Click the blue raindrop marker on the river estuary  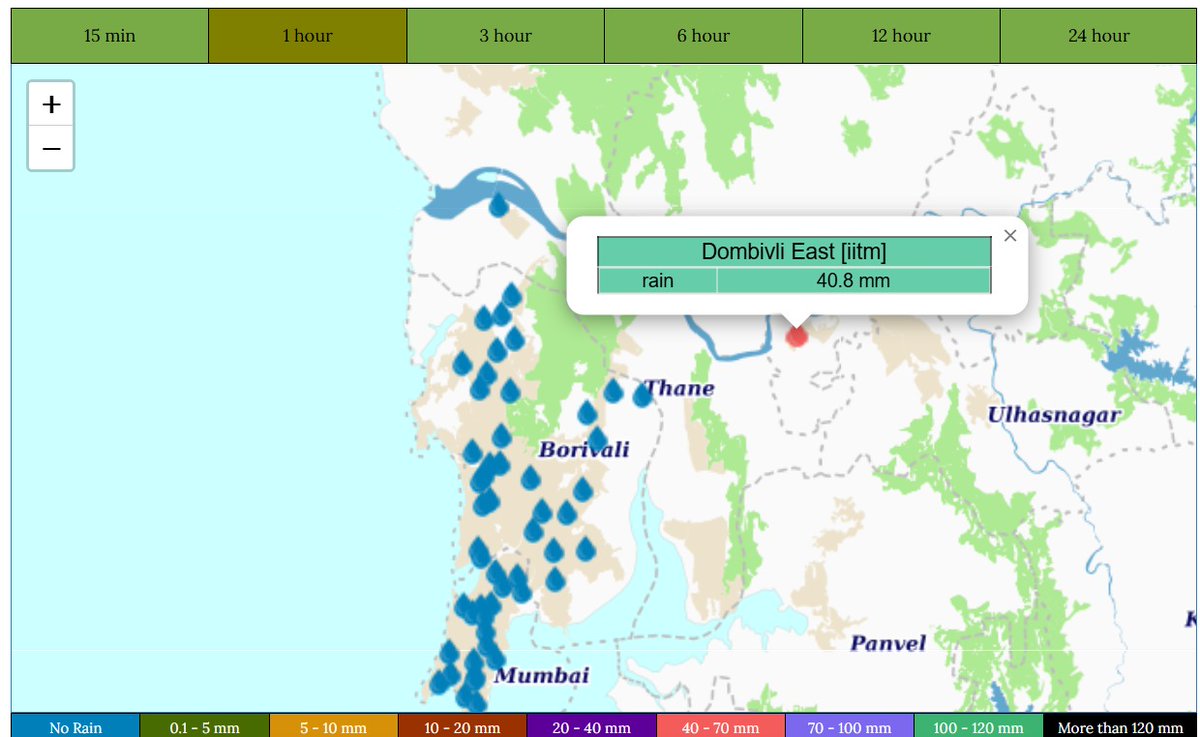point(498,205)
